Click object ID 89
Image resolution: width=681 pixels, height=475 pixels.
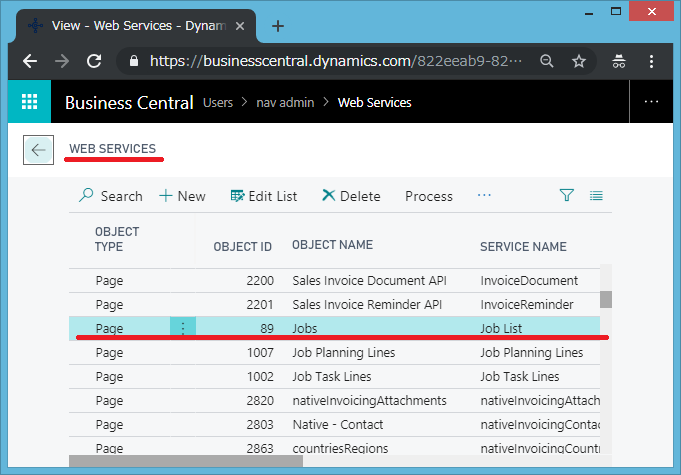coord(267,328)
